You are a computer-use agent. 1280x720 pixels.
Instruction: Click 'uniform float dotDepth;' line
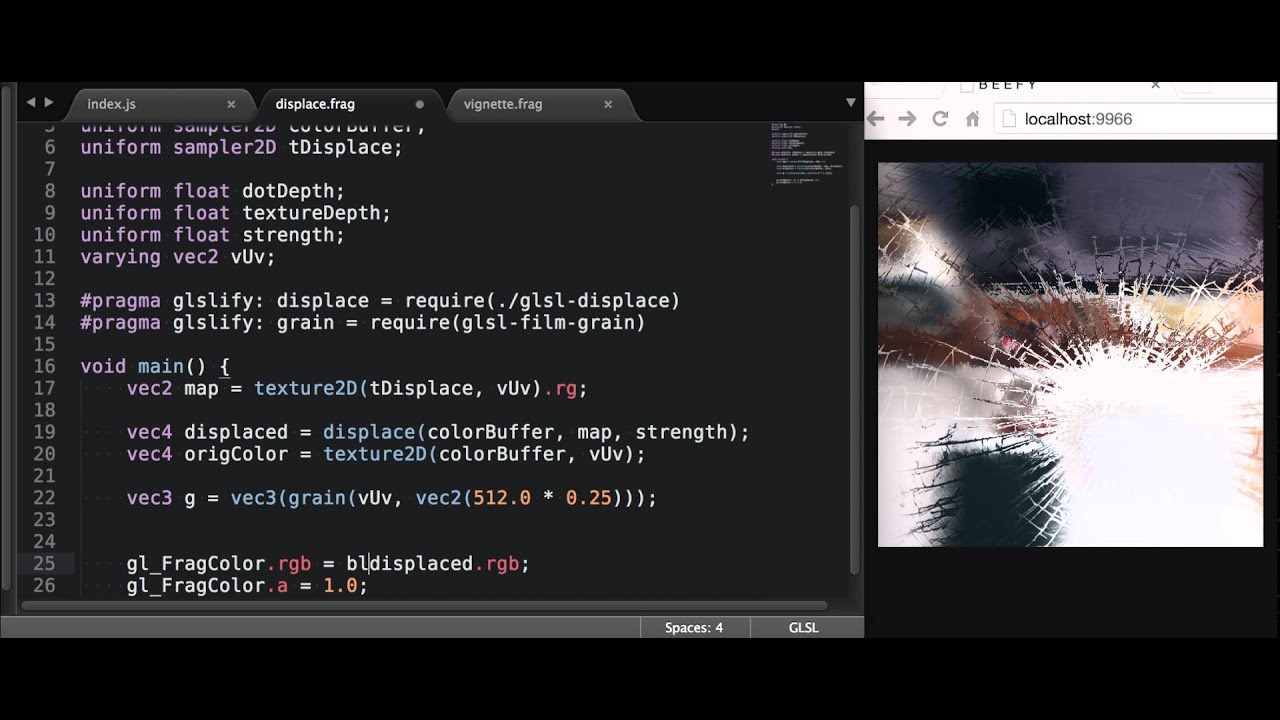coord(212,191)
